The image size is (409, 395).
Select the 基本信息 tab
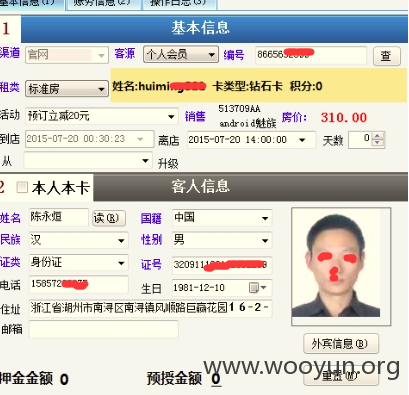pos(32,4)
